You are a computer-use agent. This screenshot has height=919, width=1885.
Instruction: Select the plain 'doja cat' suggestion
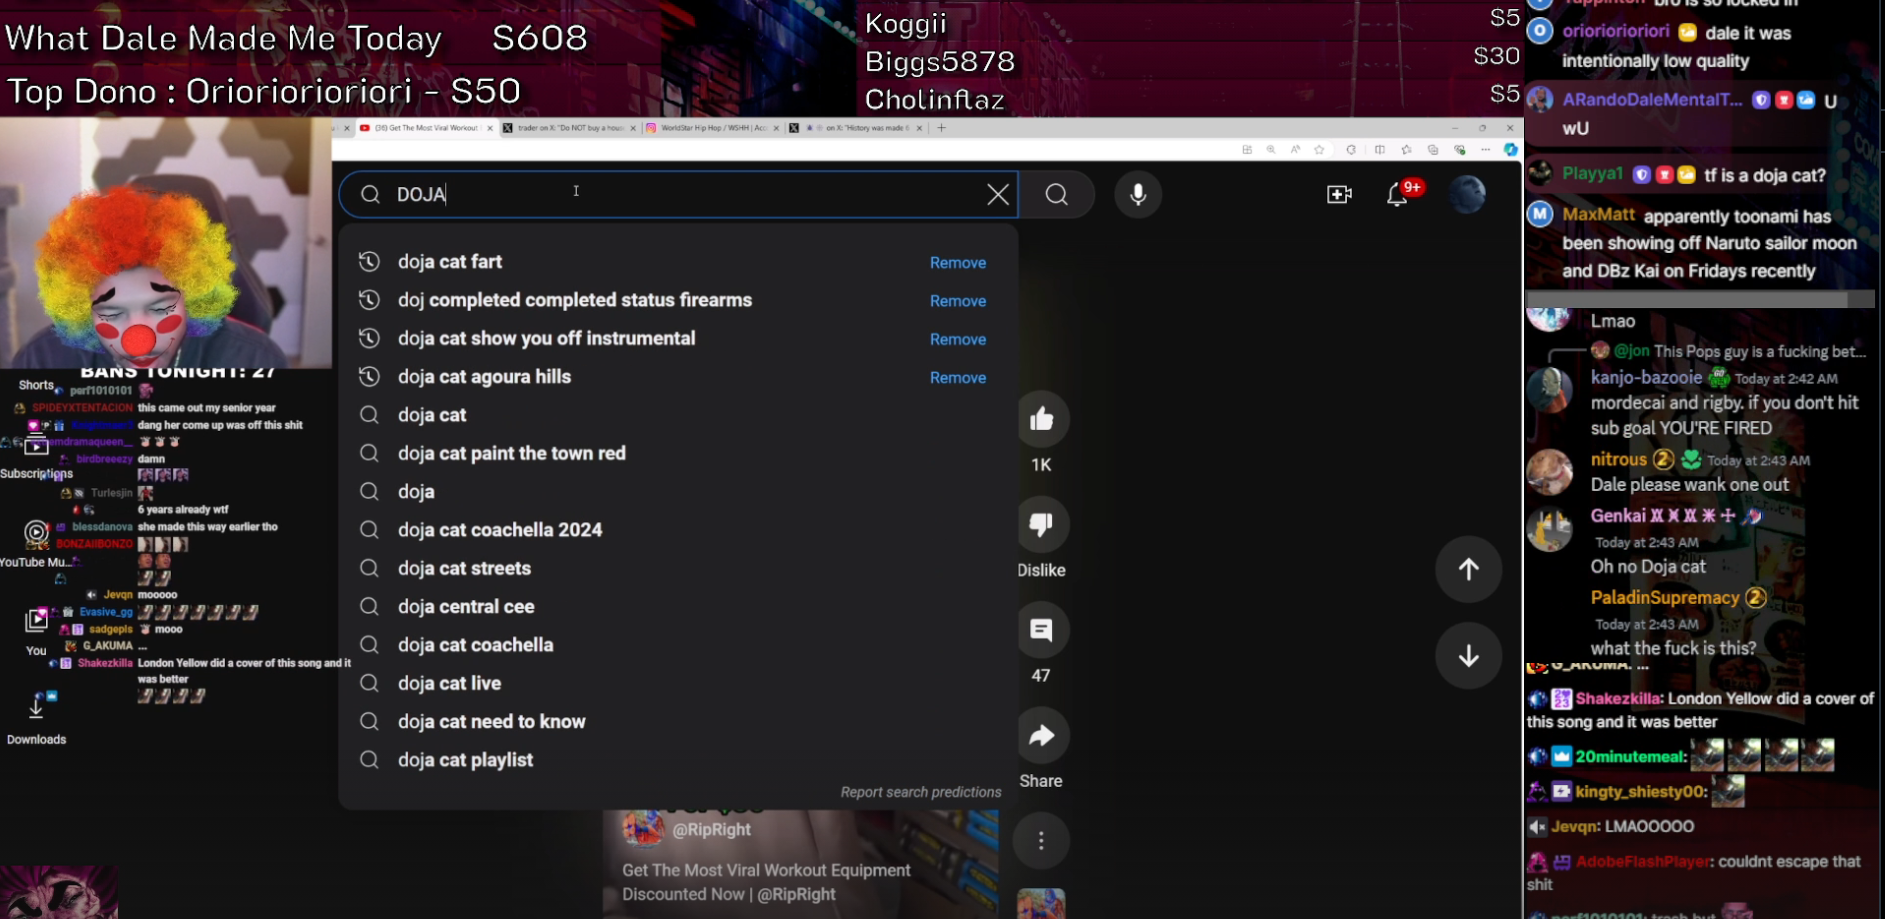(x=432, y=415)
